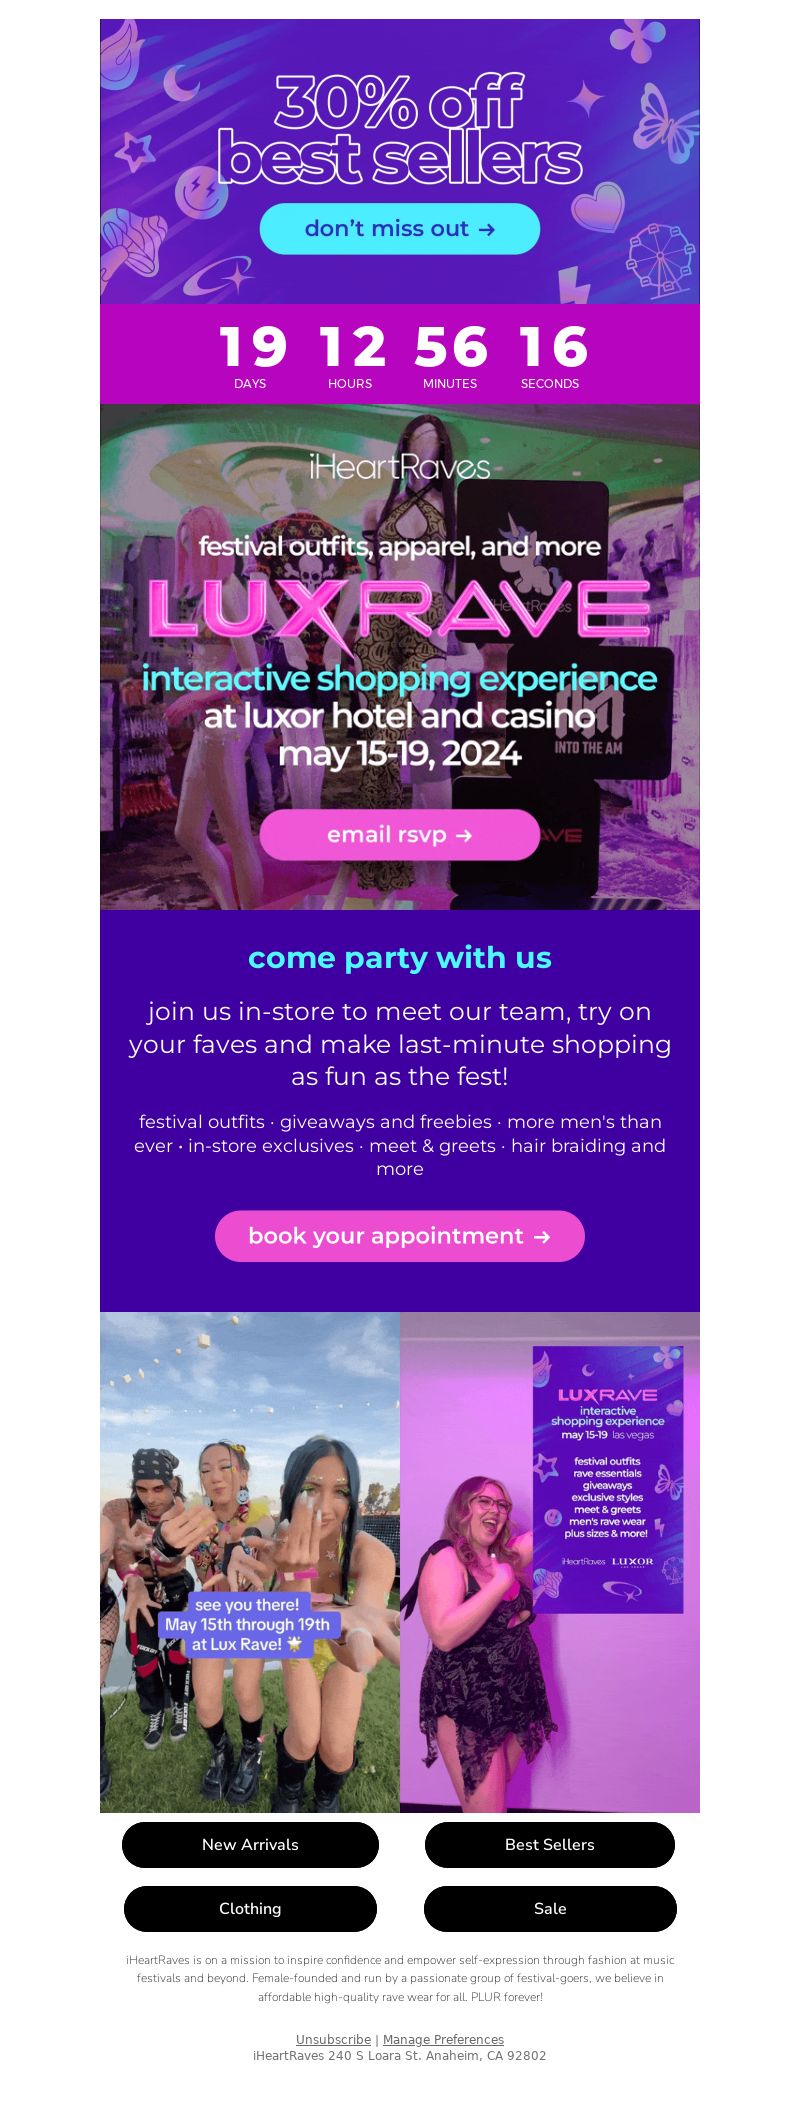Open the Sale section
This screenshot has width=800, height=2114.
point(550,1908)
